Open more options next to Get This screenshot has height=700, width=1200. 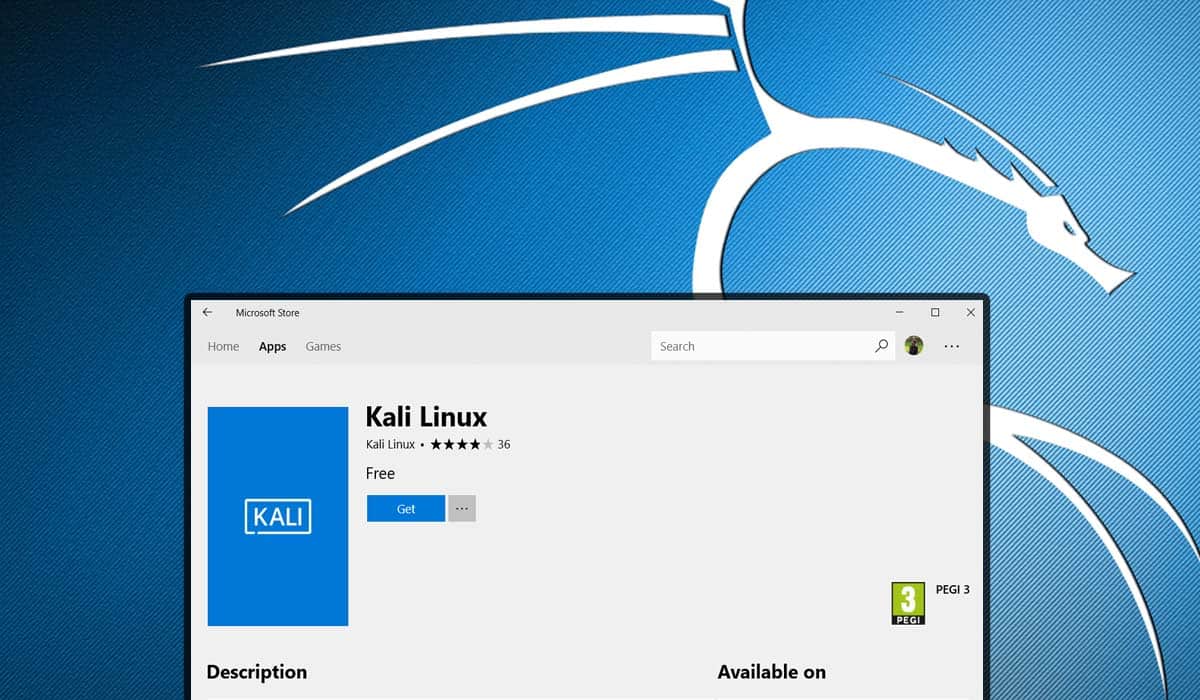(x=462, y=508)
